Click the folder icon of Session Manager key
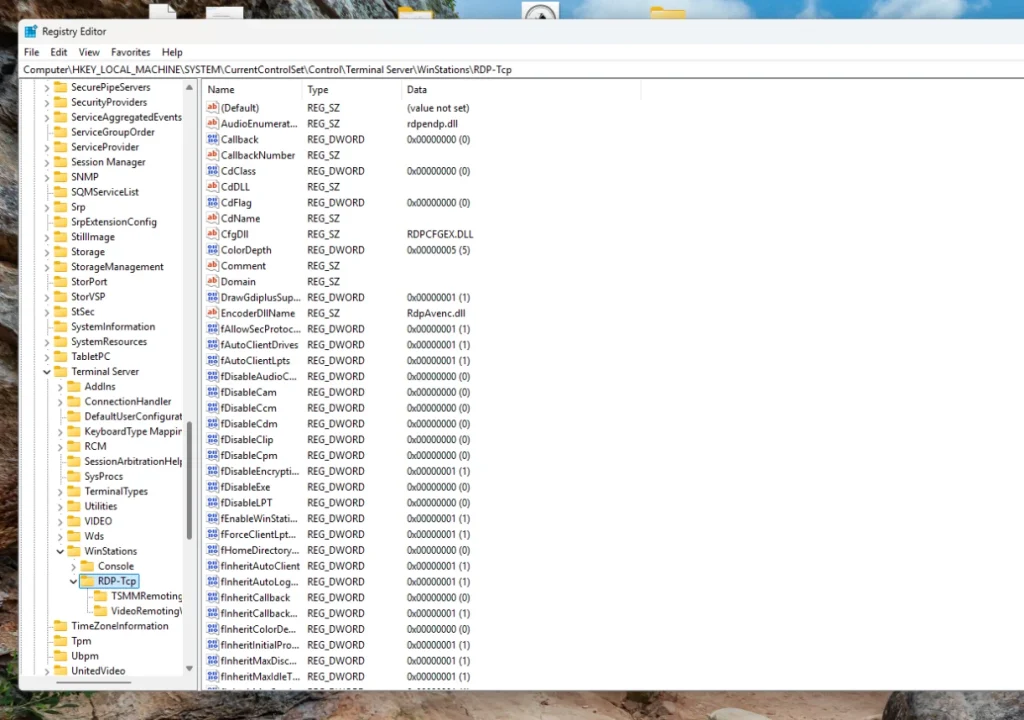This screenshot has height=720, width=1024. tap(61, 161)
